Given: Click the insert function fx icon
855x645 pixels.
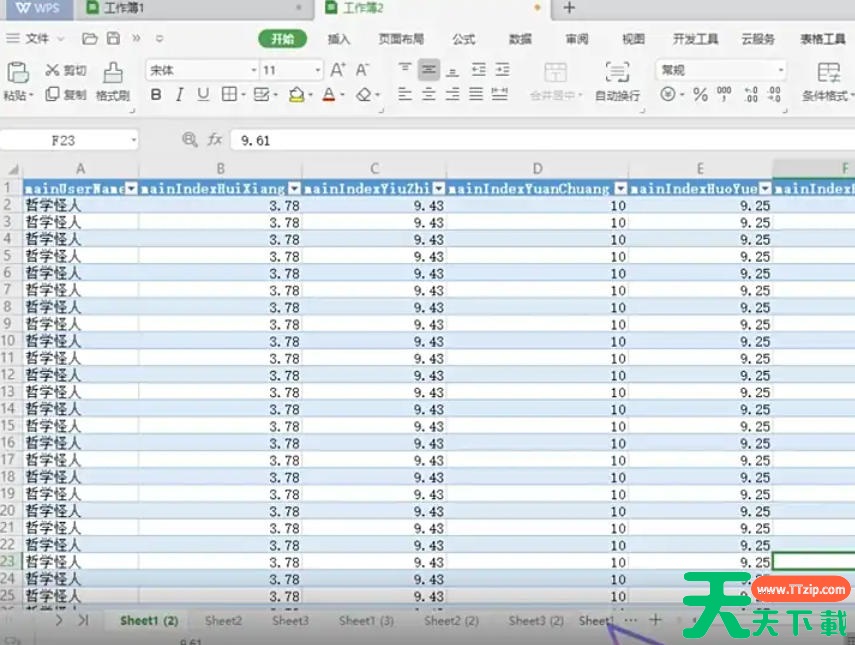Looking at the screenshot, I should click(x=212, y=140).
